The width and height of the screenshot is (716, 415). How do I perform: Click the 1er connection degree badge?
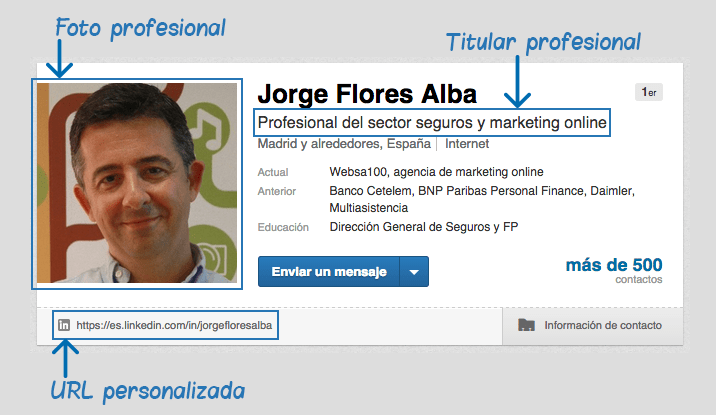tap(648, 92)
